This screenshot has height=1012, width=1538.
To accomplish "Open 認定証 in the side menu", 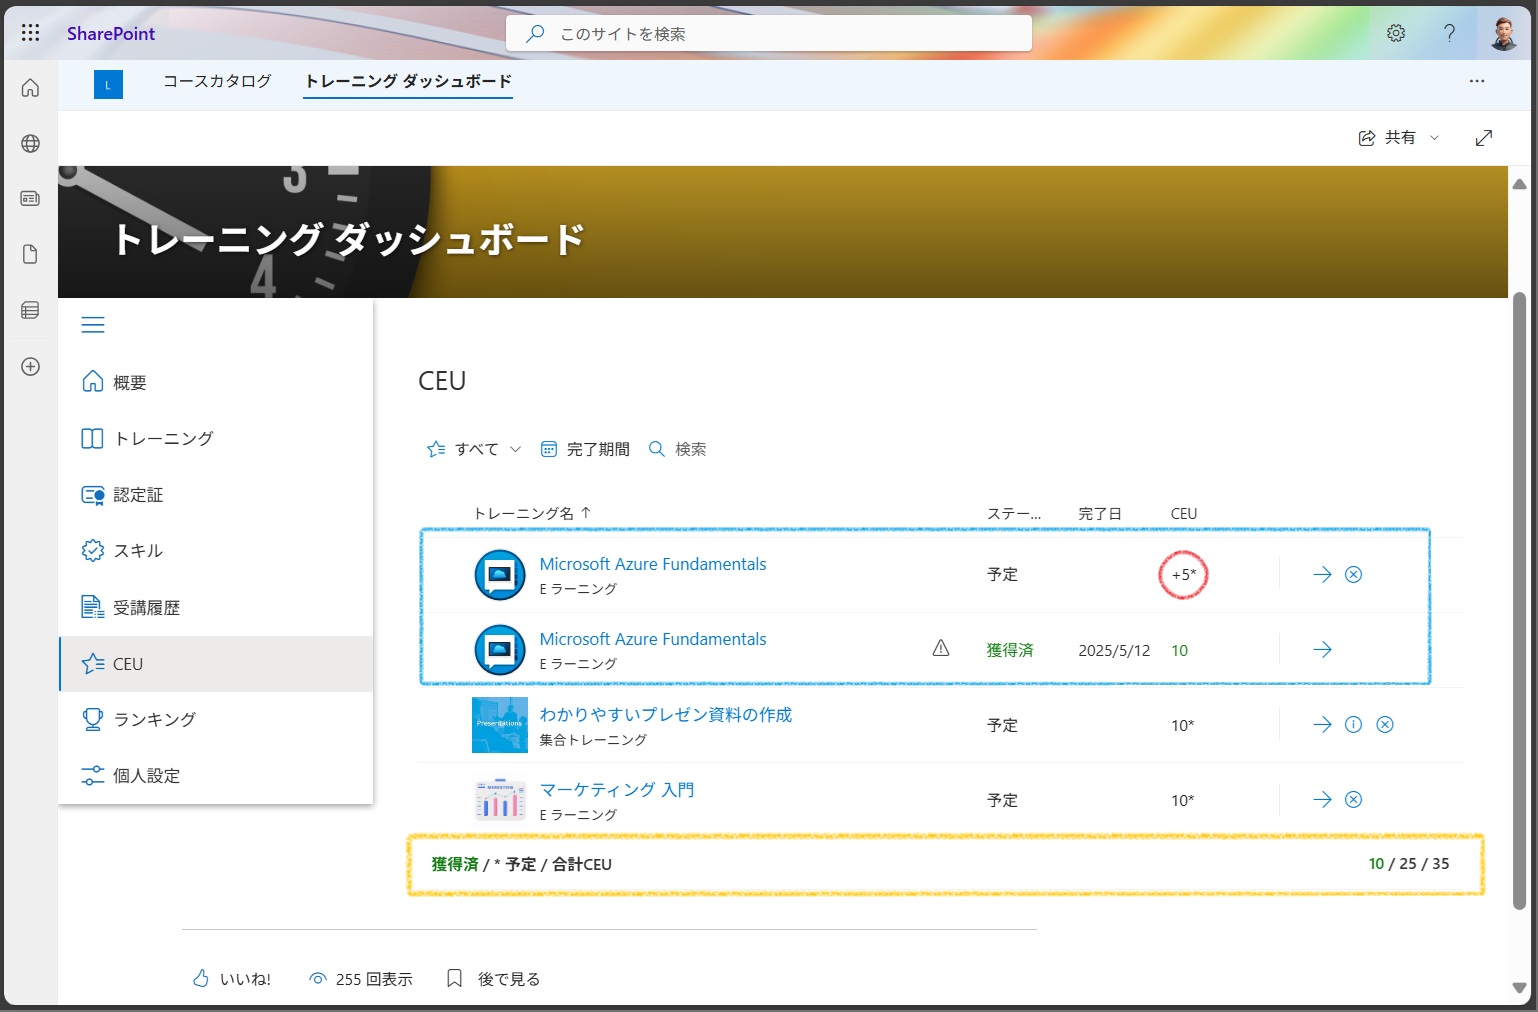I will point(216,495).
